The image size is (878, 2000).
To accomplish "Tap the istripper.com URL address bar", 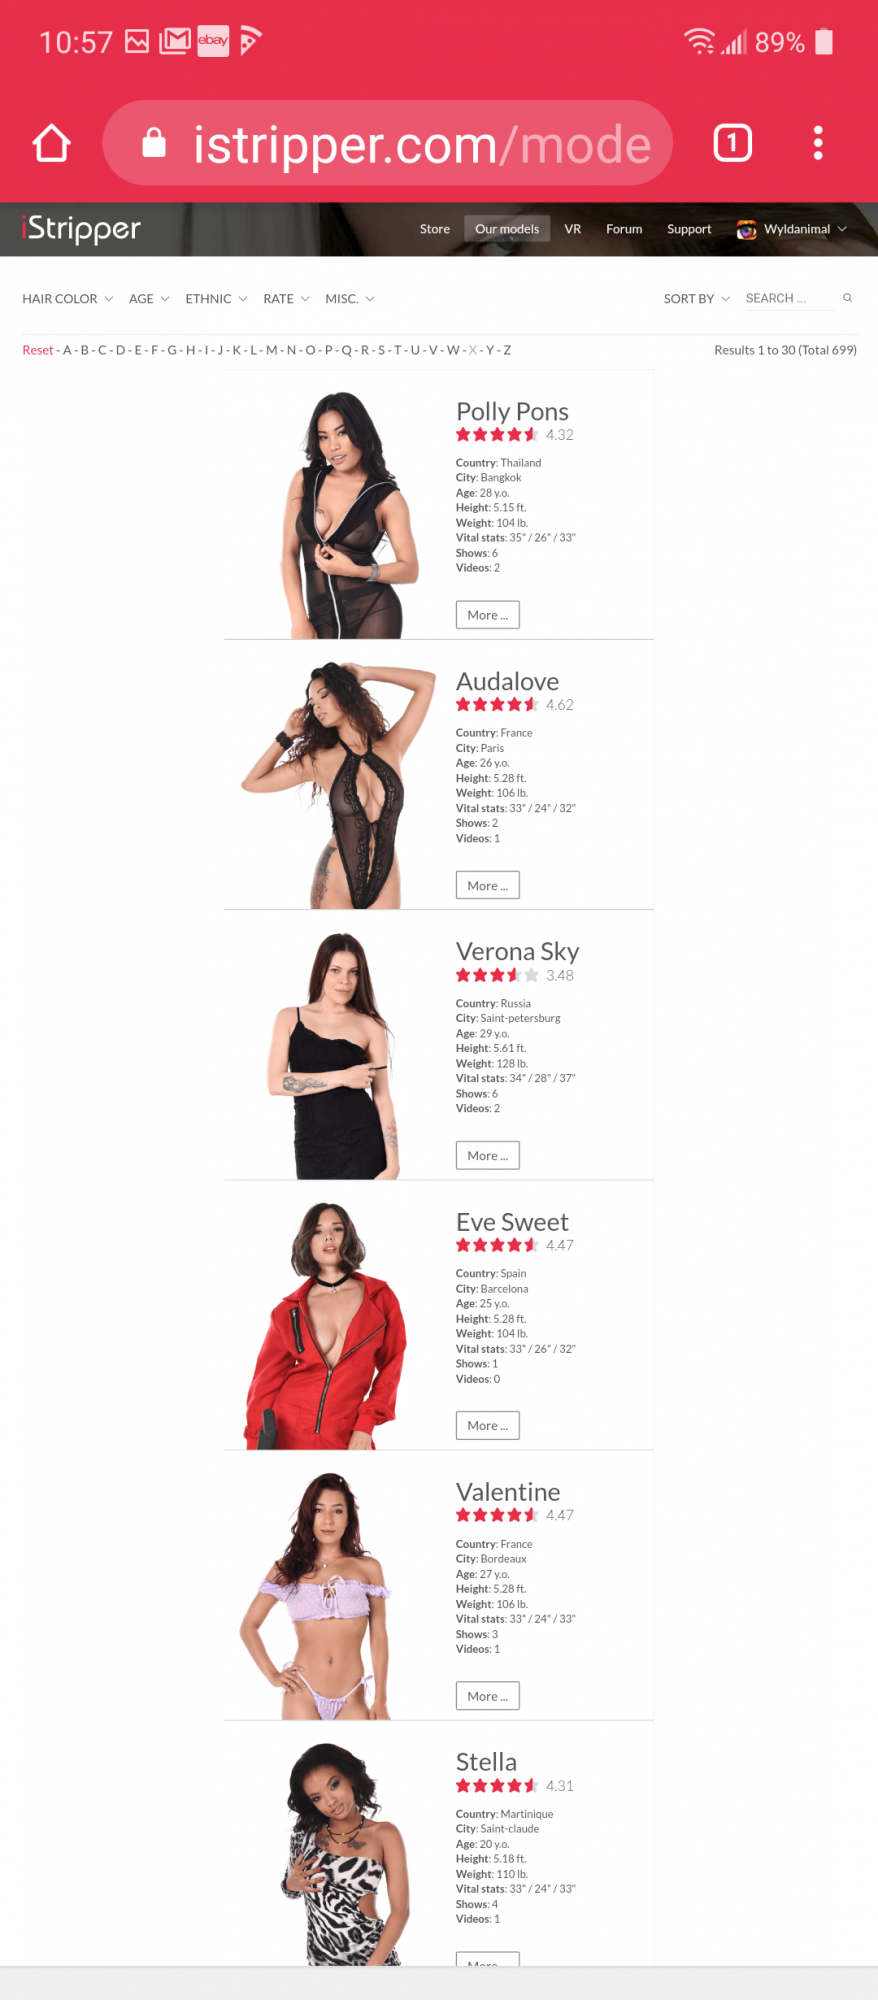I will (388, 143).
